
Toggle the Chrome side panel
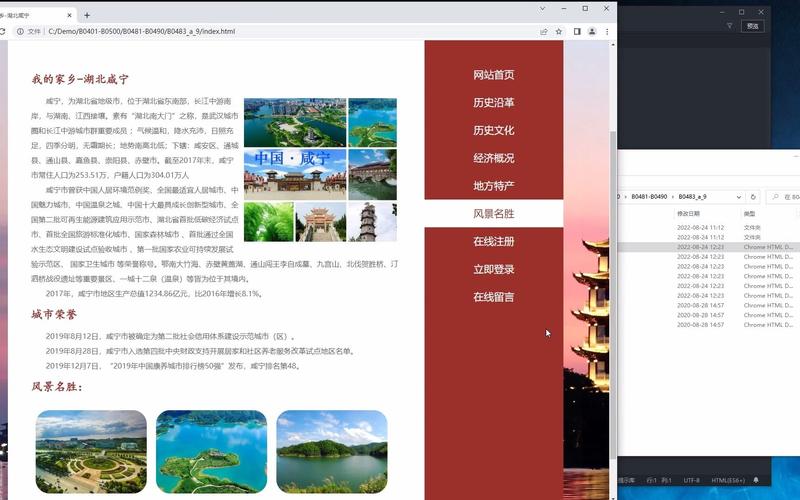577,32
